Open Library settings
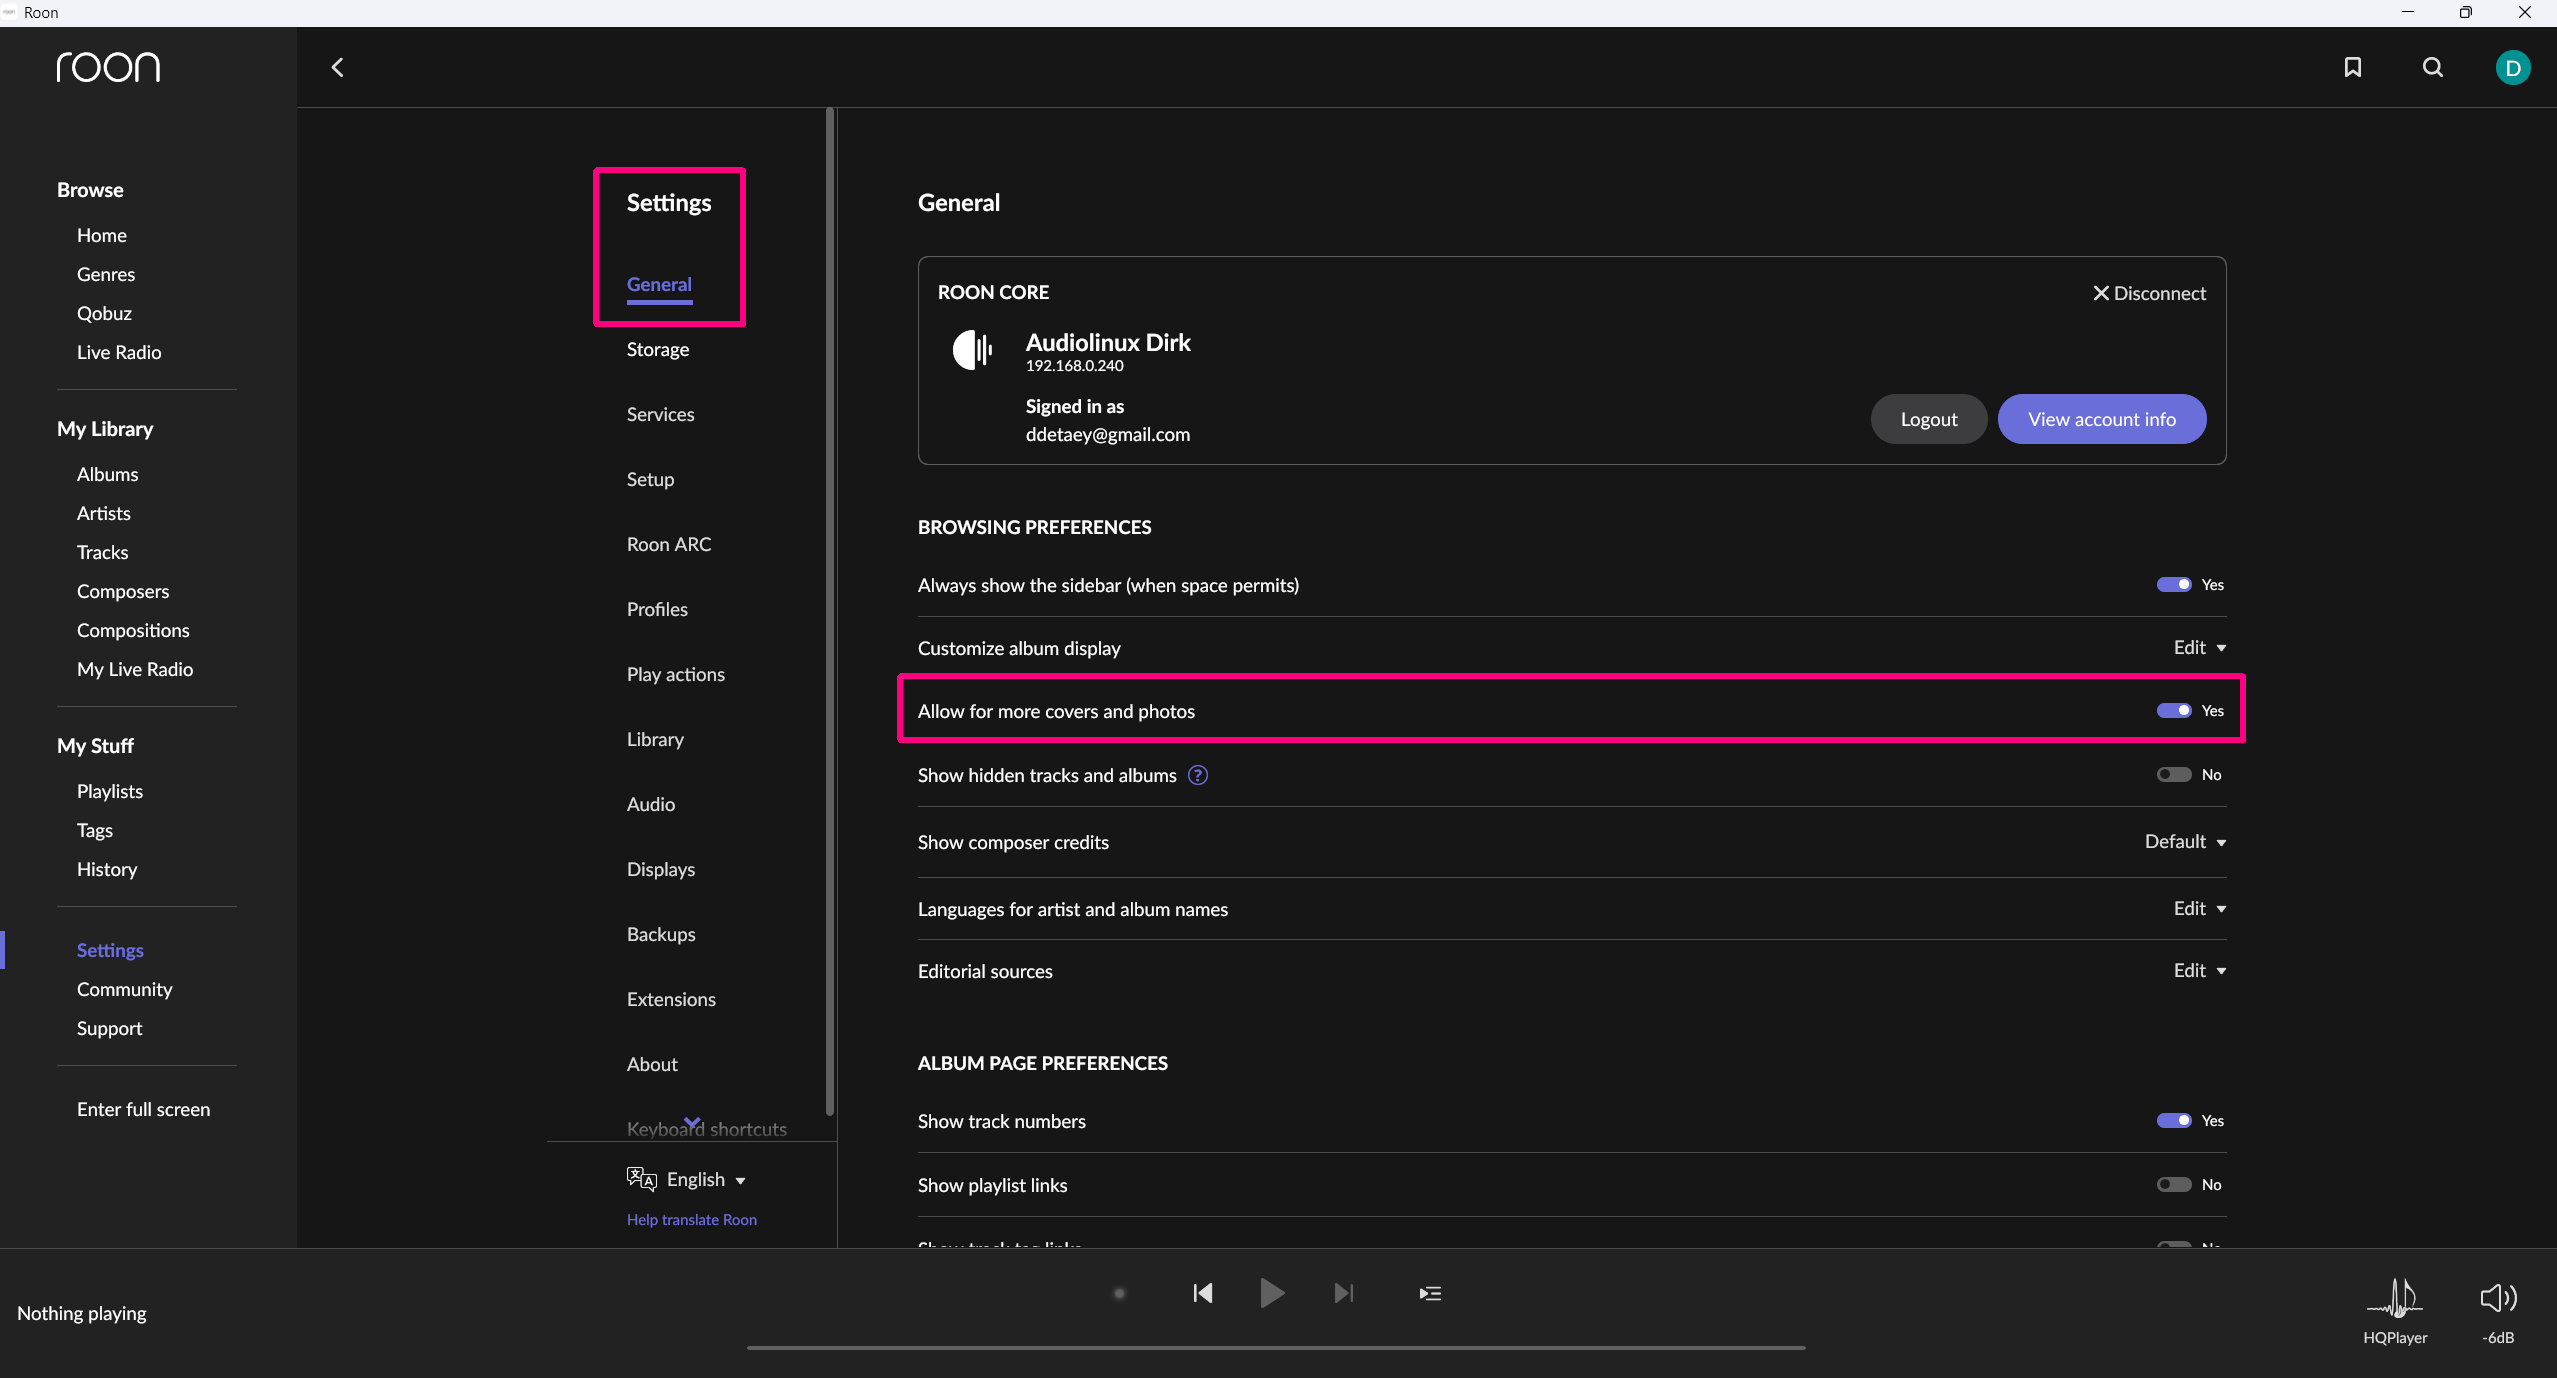Image resolution: width=2557 pixels, height=1378 pixels. click(655, 740)
